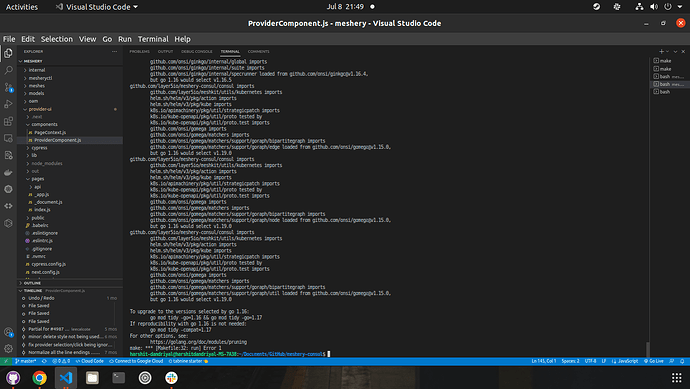Screen dimensions: 690x389
Task: Switch to the PROBLEMS tab
Action: (139, 51)
